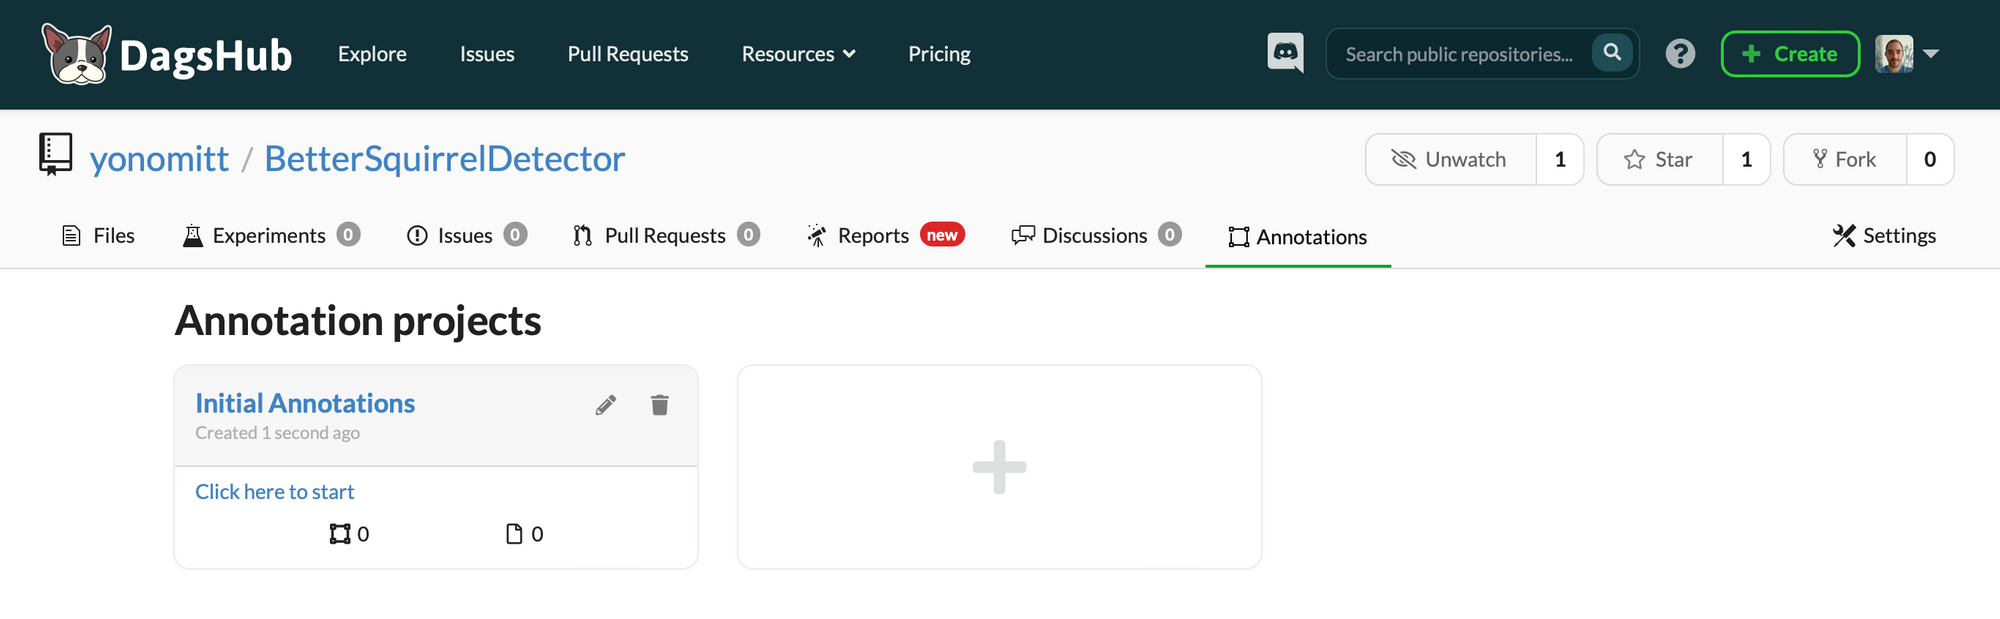
Task: Add new annotation project plus card
Action: (x=999, y=467)
